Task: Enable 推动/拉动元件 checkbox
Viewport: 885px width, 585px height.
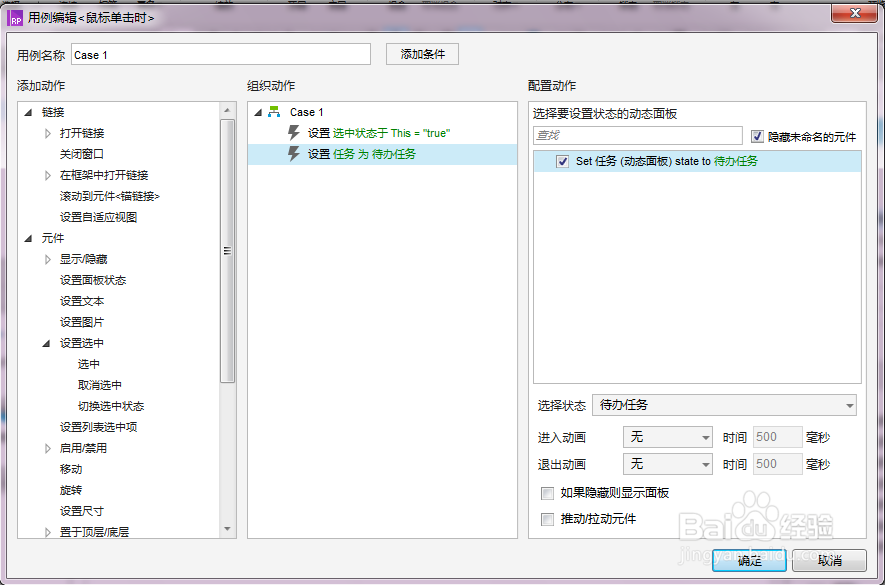Action: click(547, 519)
